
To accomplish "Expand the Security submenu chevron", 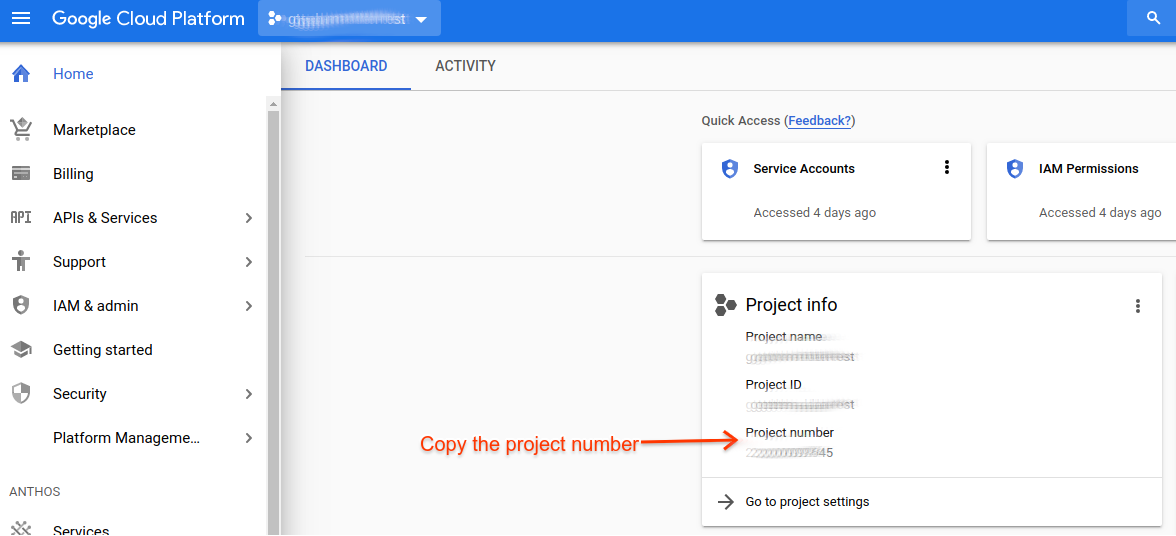I will (249, 394).
